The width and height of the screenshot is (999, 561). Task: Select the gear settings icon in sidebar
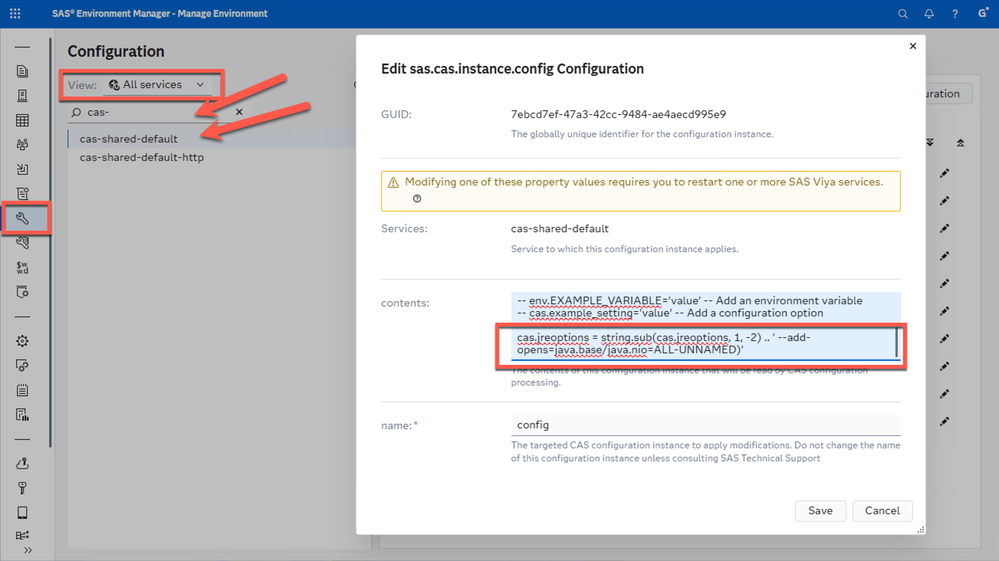[22, 341]
